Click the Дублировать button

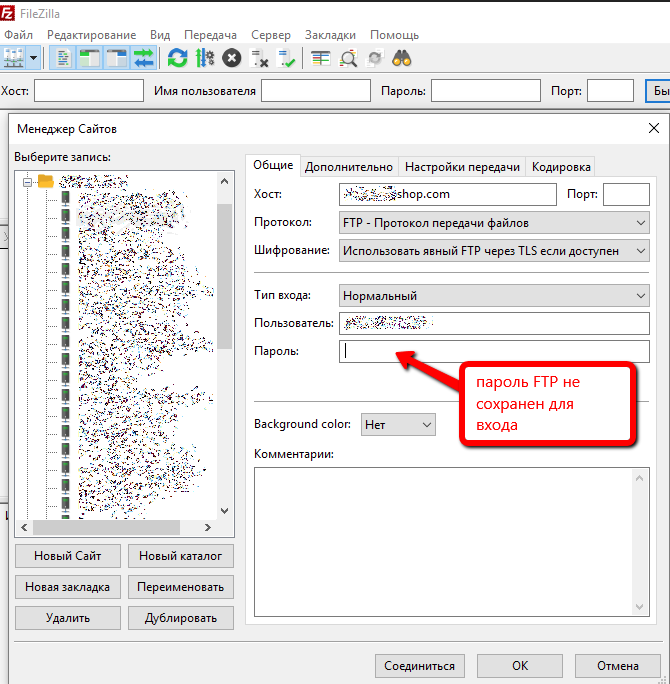181,618
